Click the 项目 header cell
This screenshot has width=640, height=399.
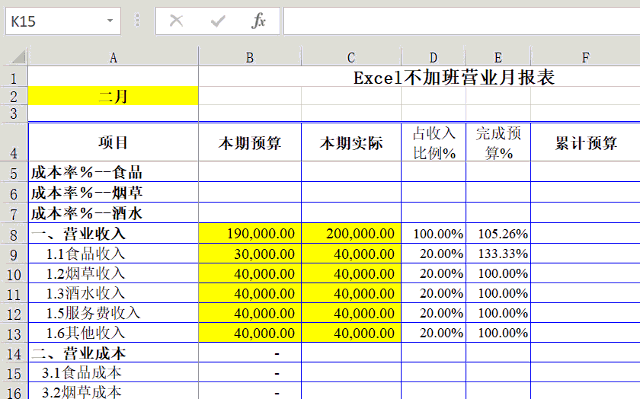point(113,142)
